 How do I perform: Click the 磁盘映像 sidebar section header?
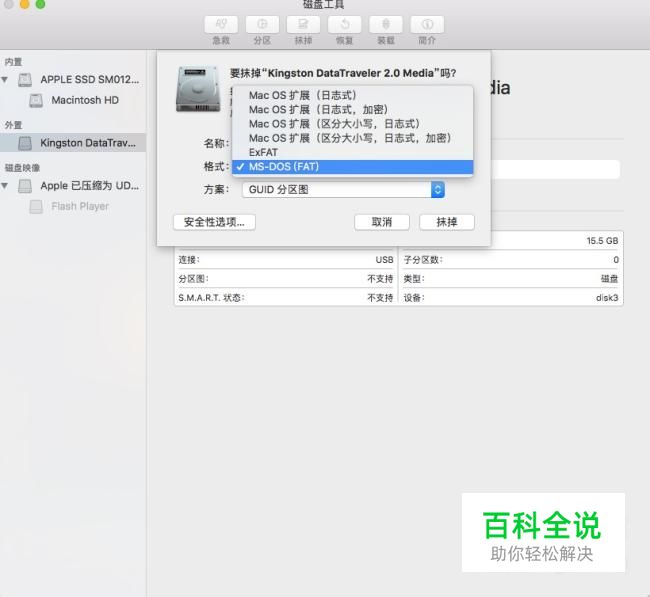click(x=22, y=168)
